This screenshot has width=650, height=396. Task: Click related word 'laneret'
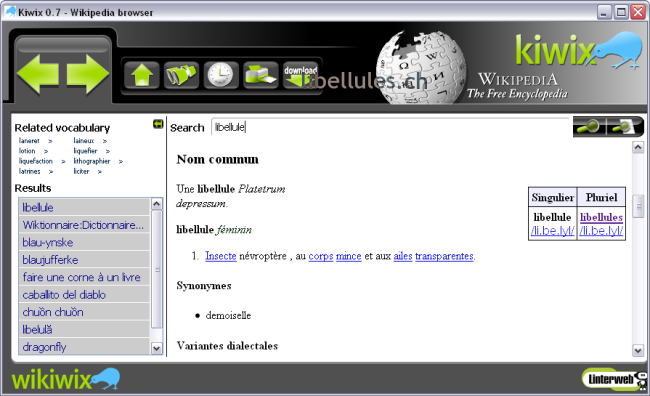[x=29, y=141]
